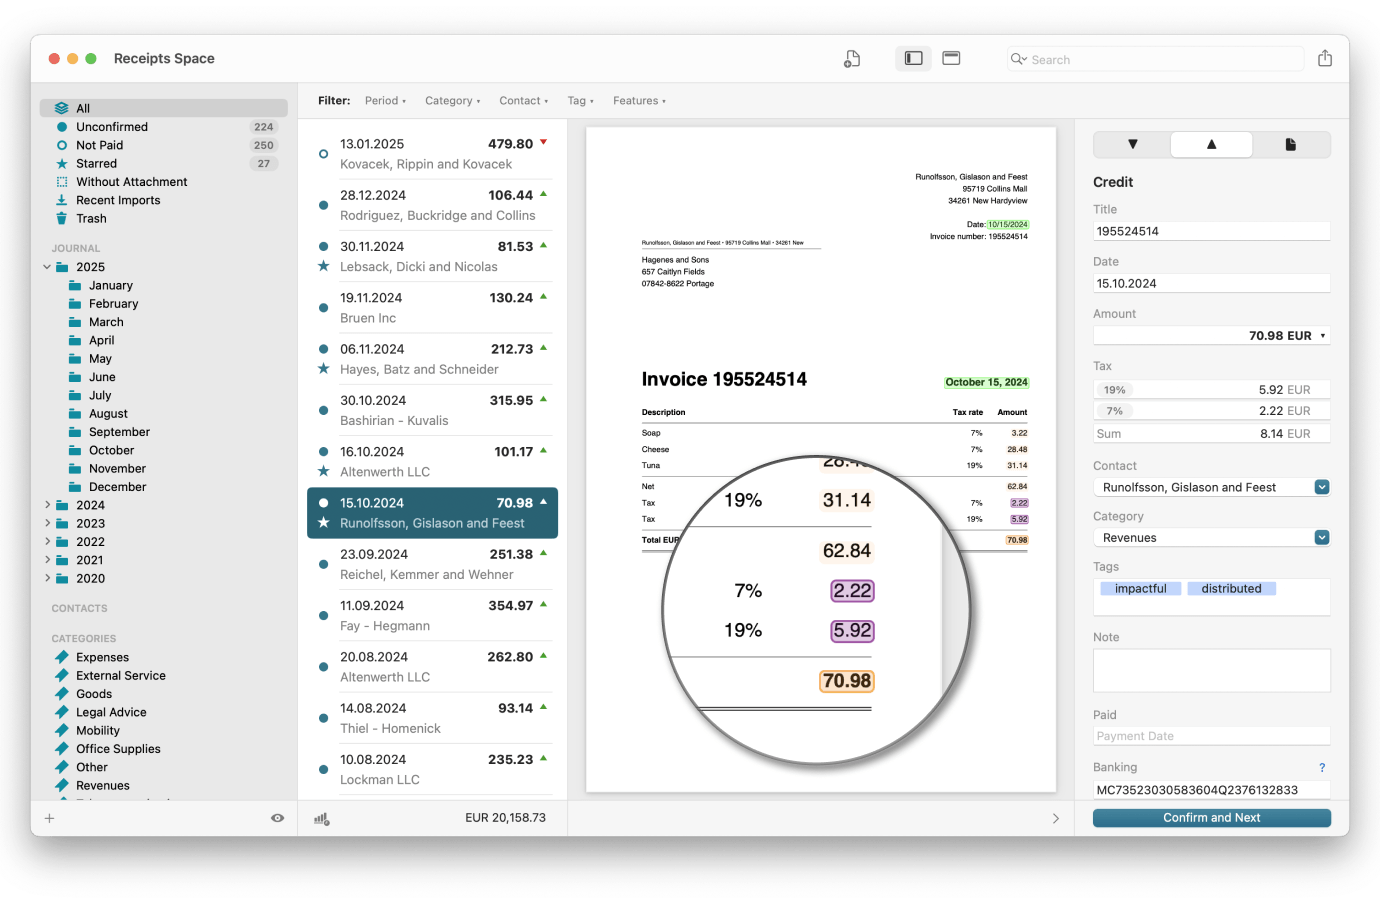The image size is (1380, 905).
Task: Click the Confirm and Next button
Action: (x=1211, y=818)
